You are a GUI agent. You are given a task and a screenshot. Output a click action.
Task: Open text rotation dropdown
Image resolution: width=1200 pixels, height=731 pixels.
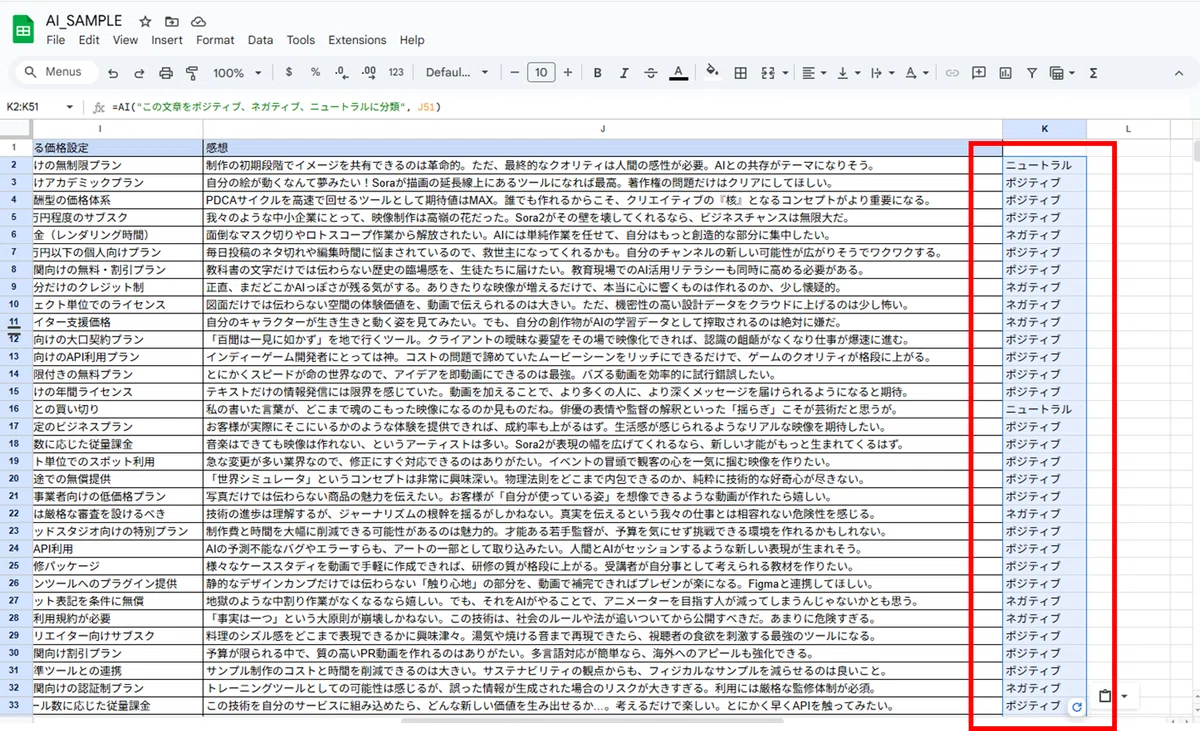pos(916,73)
